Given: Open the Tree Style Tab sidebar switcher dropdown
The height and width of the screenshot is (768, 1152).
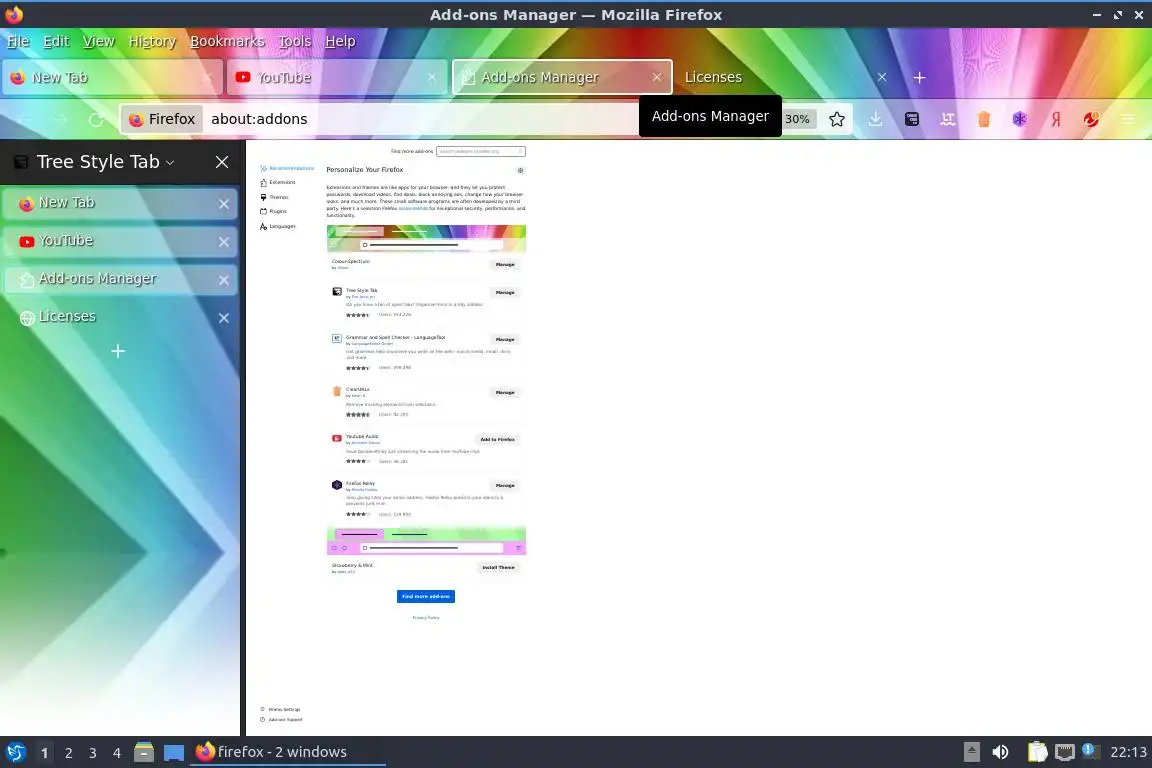Looking at the screenshot, I should (170, 162).
